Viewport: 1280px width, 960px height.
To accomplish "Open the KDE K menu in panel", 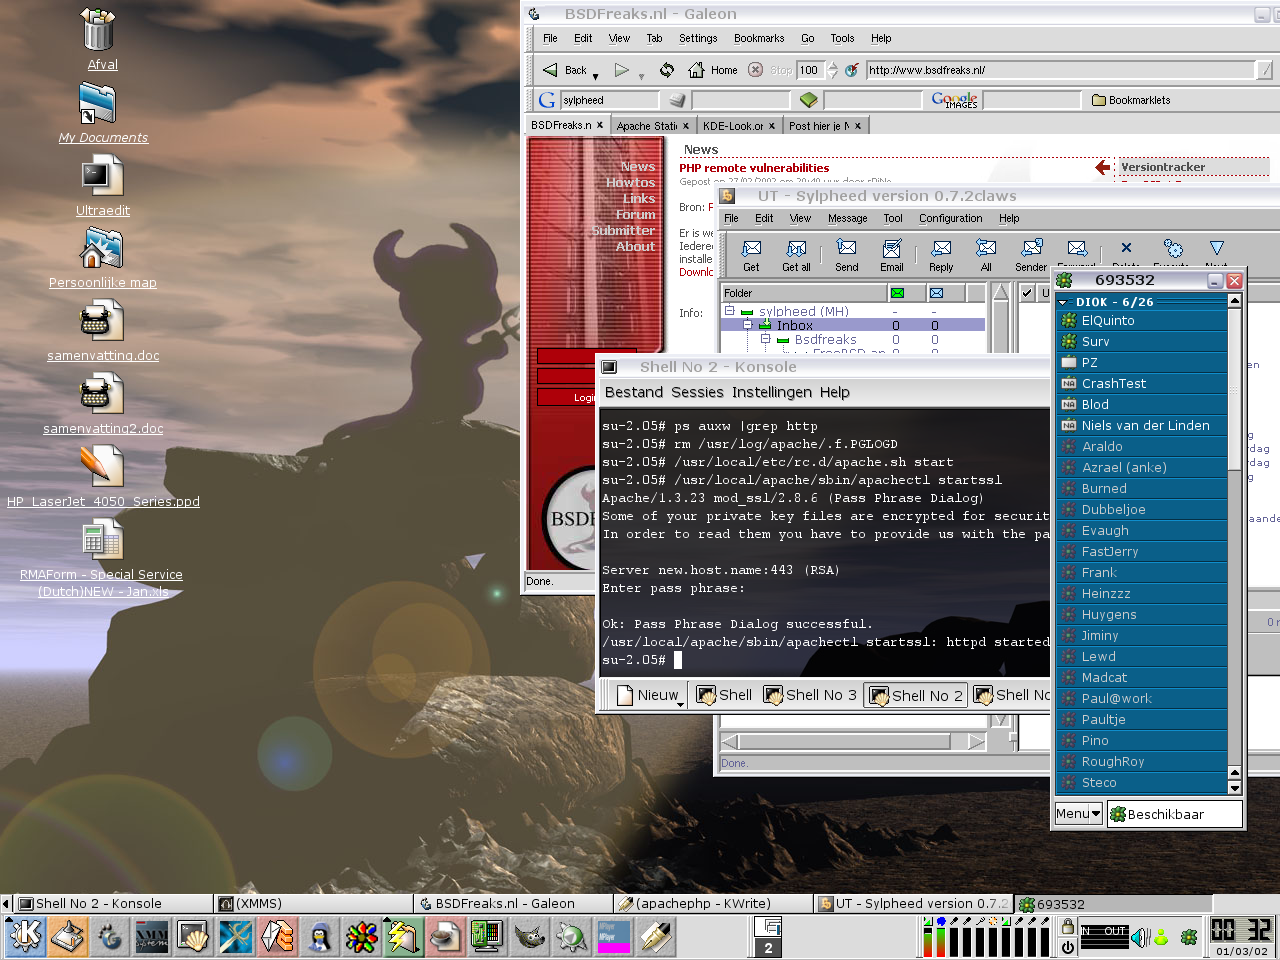I will 25,937.
